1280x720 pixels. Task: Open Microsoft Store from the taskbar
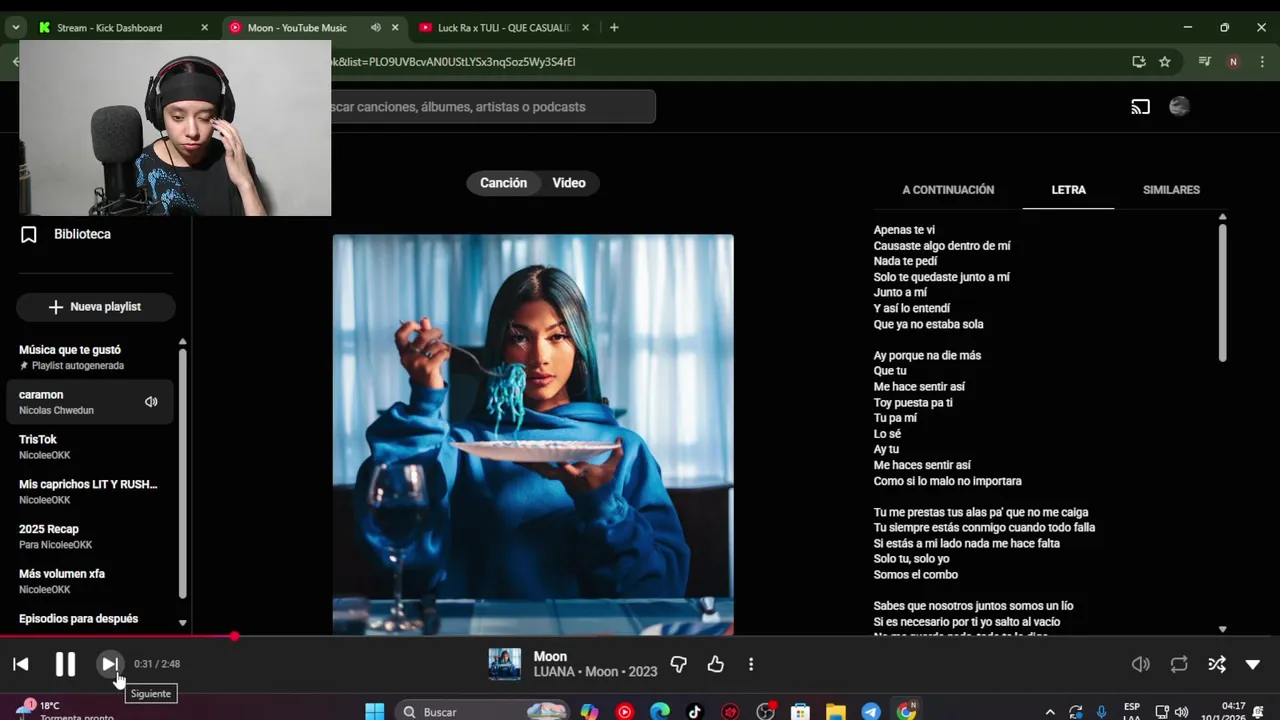click(x=800, y=712)
